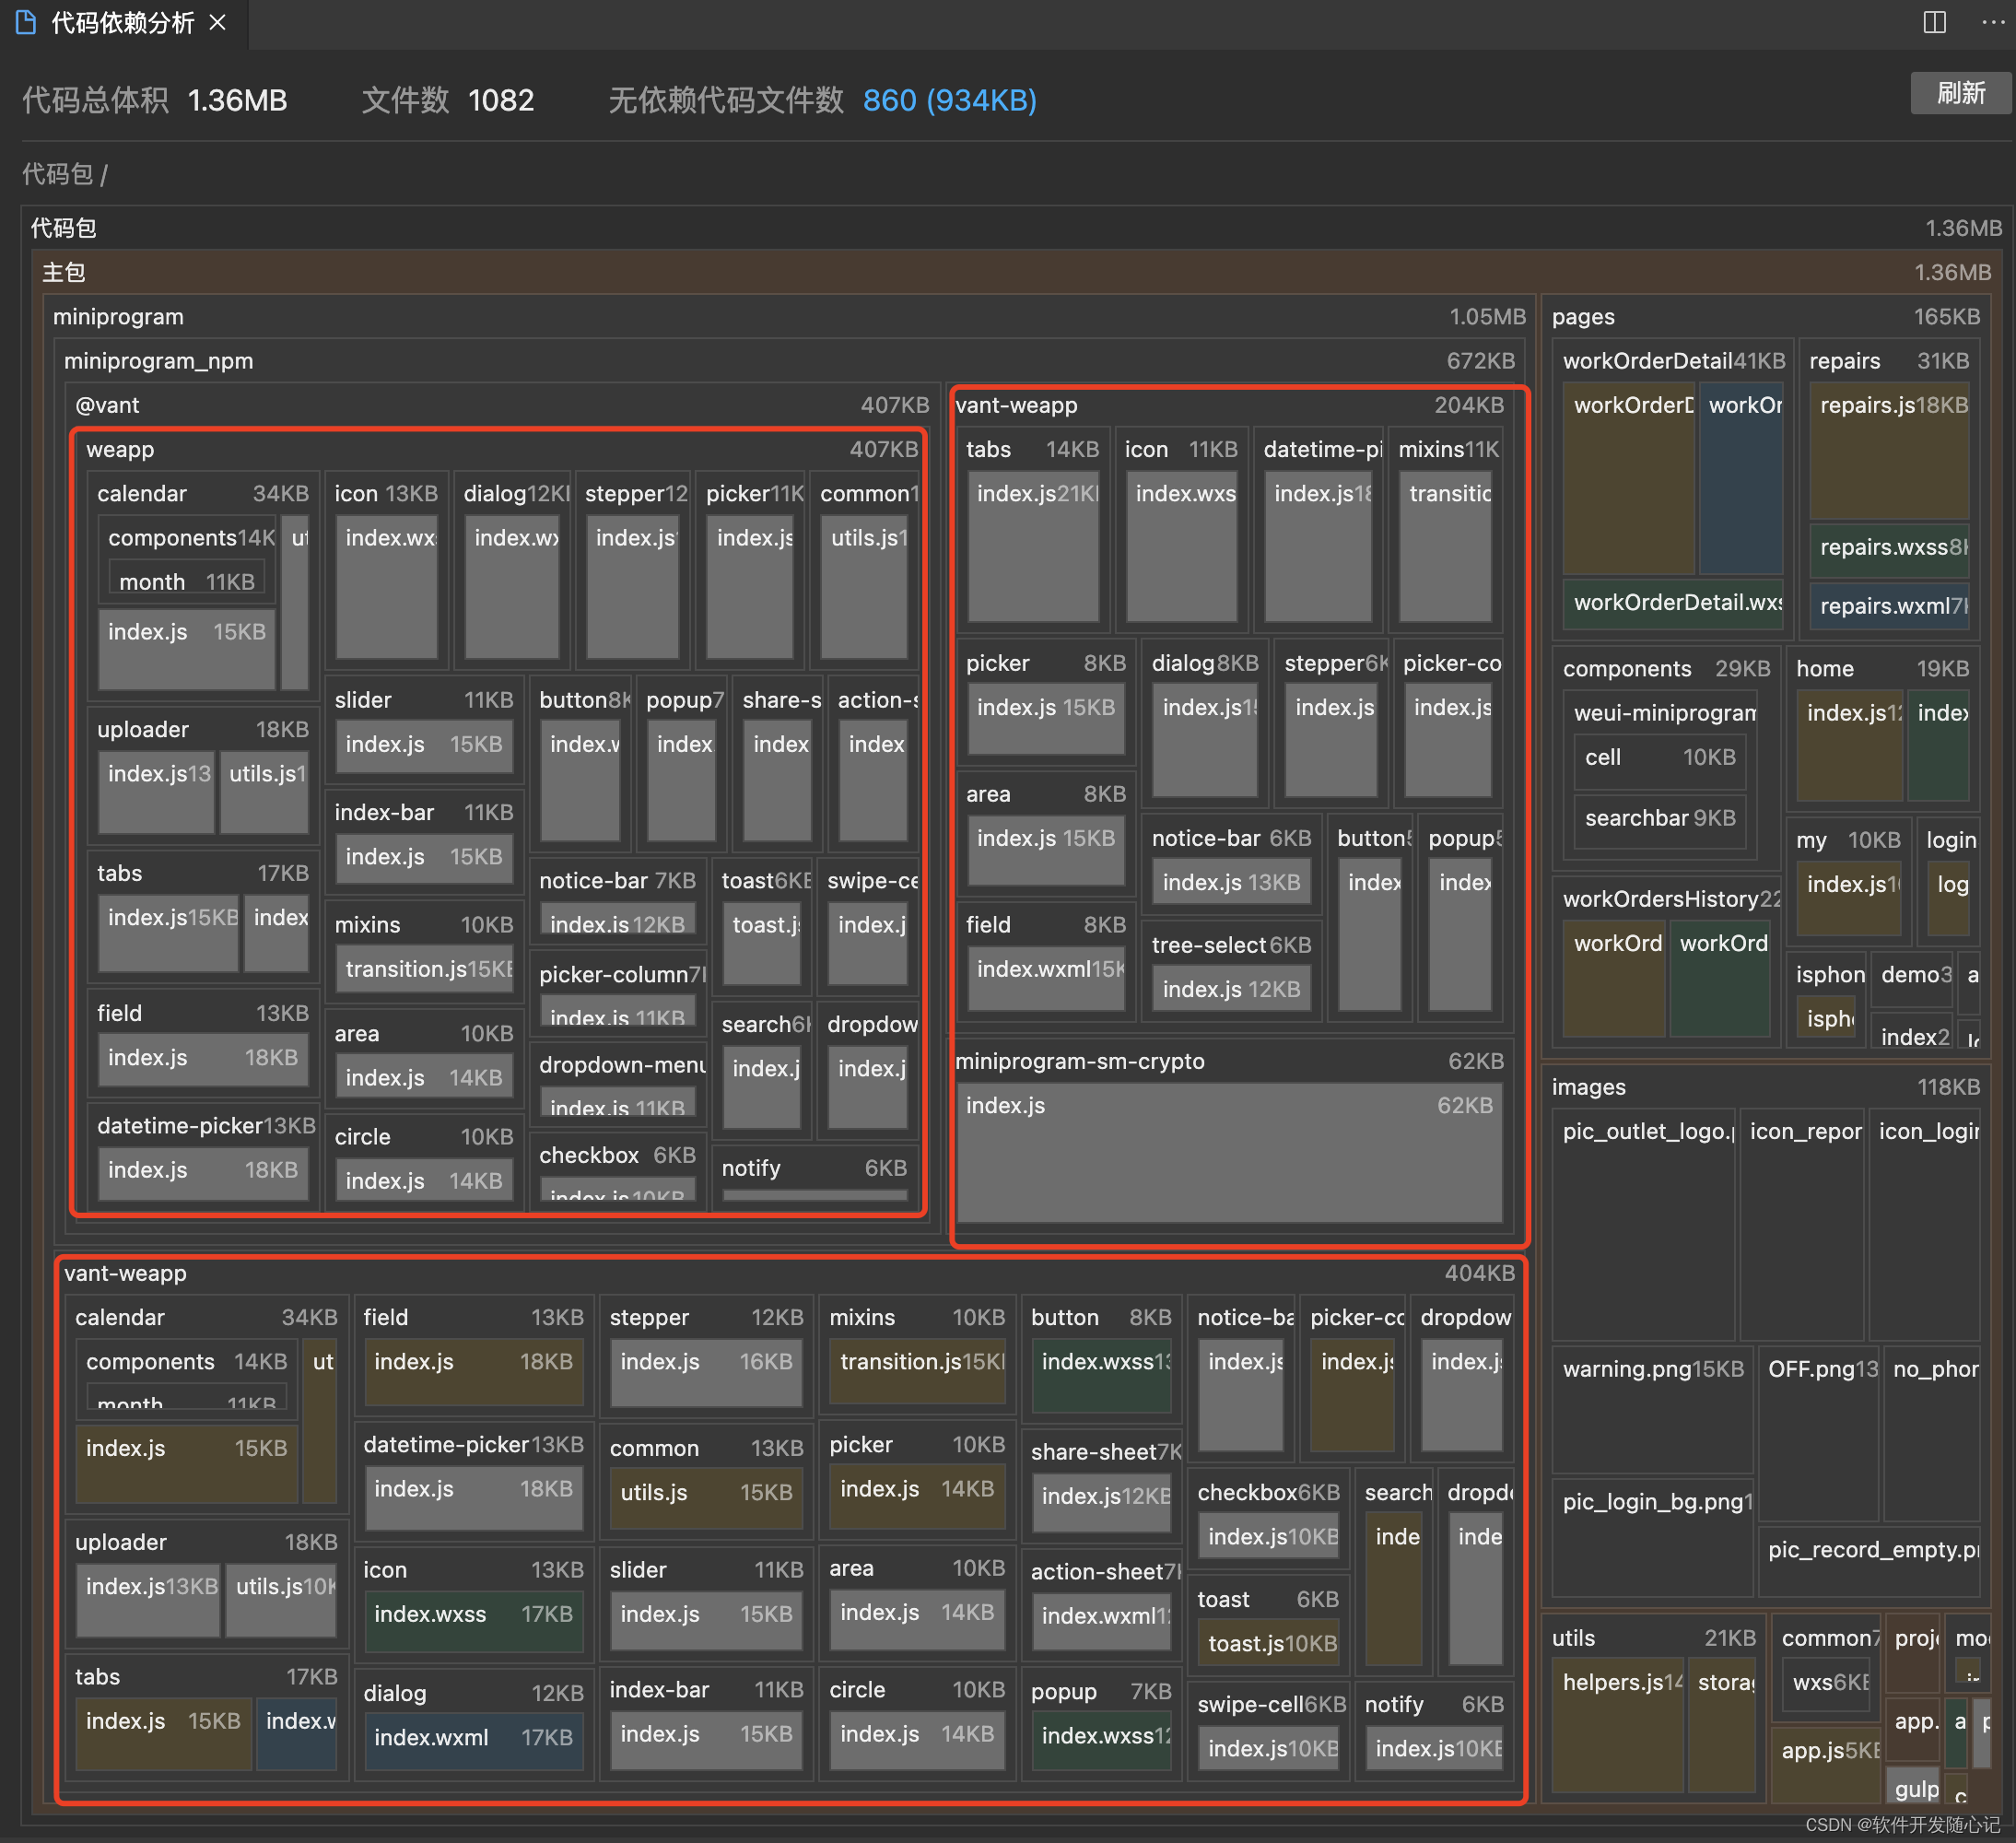
Task: Click the repairs.js 18KB block
Action: tap(1890, 450)
